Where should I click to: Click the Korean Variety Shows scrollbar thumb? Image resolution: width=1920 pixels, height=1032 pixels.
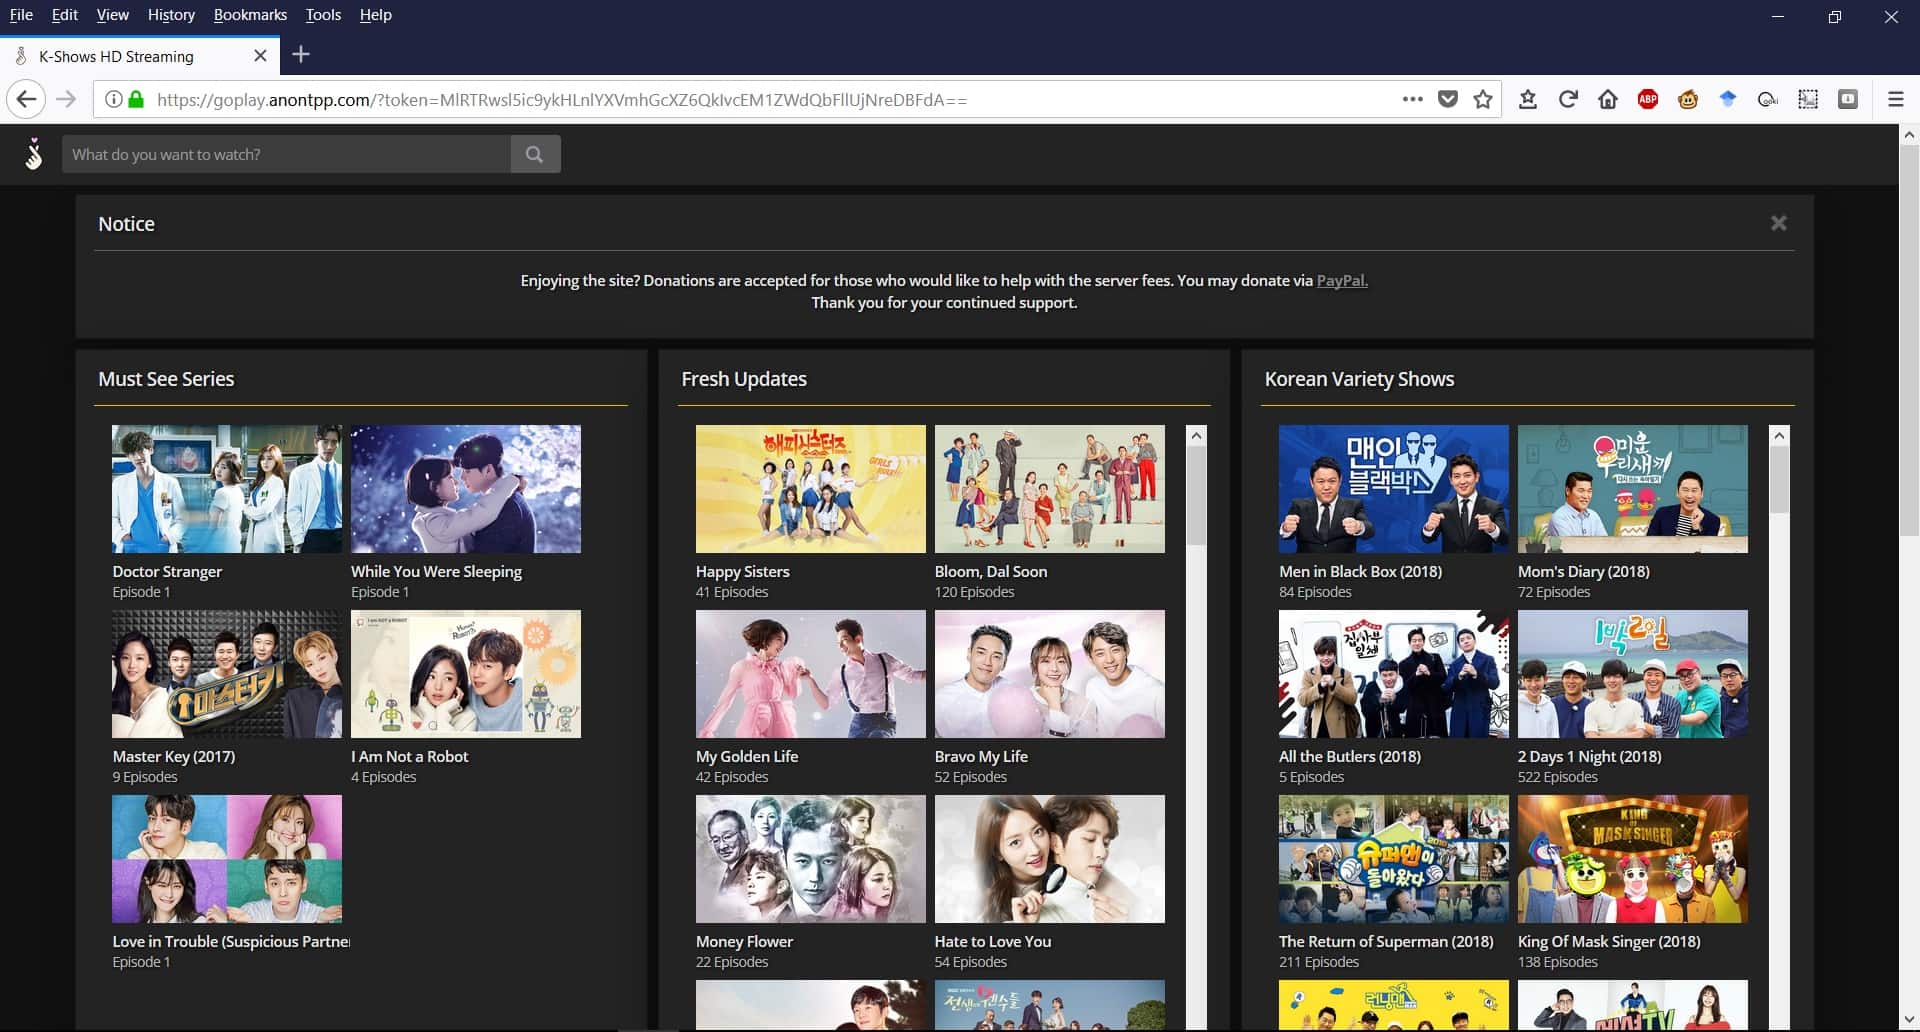click(1779, 479)
